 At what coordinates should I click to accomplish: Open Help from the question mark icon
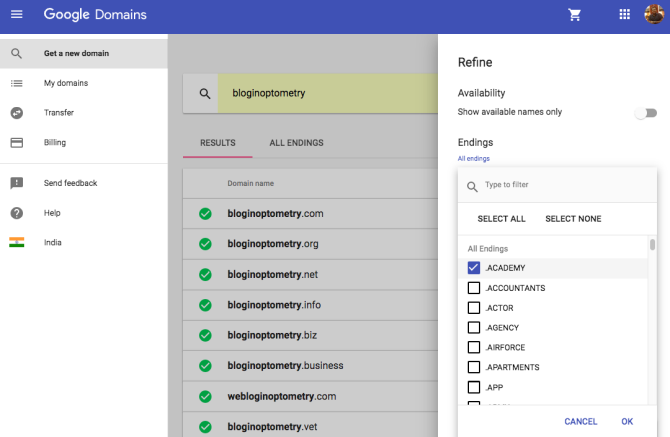(x=17, y=213)
